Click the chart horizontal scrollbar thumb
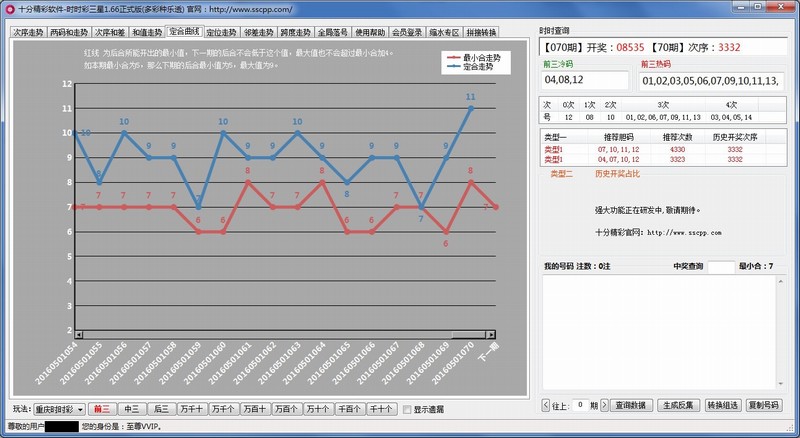Viewport: 800px width, 438px height. pos(468,335)
